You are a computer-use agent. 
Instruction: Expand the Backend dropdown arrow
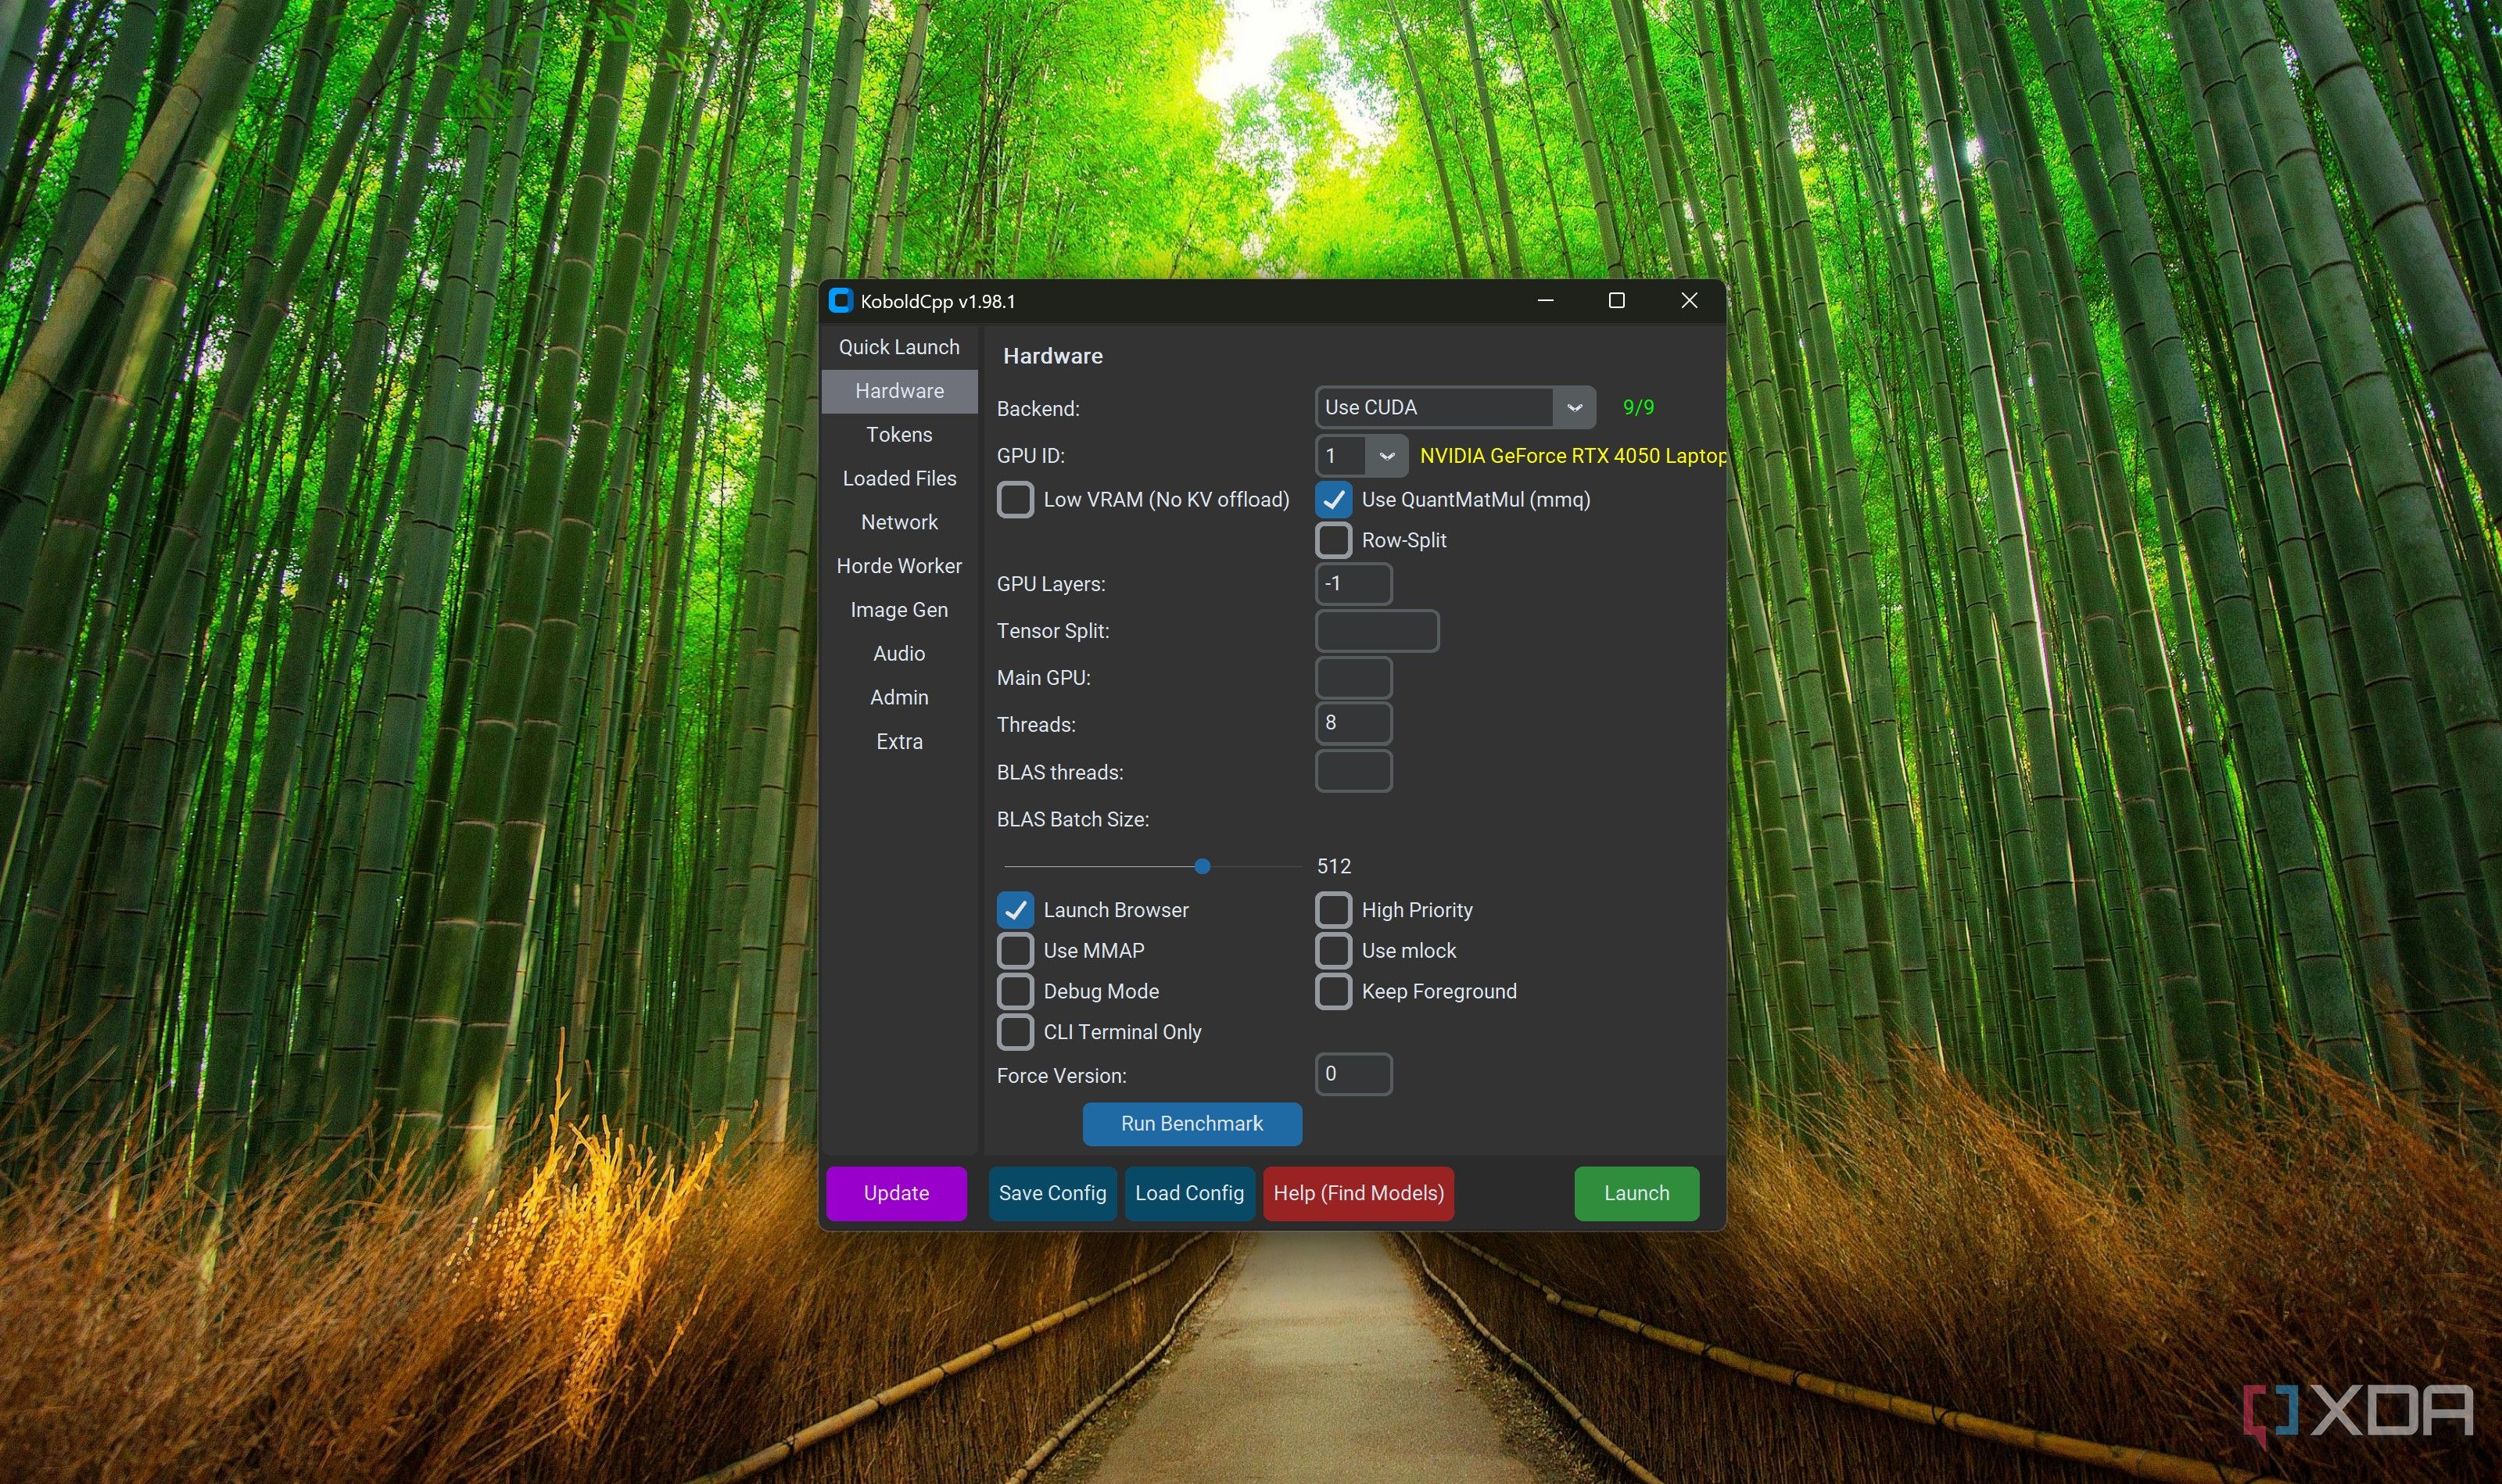(x=1574, y=408)
